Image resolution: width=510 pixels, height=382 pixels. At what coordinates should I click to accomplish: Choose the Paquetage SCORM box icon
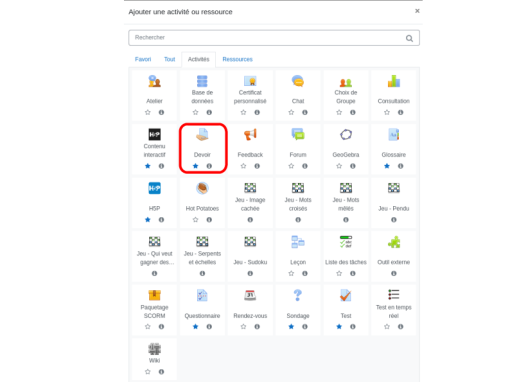click(154, 295)
